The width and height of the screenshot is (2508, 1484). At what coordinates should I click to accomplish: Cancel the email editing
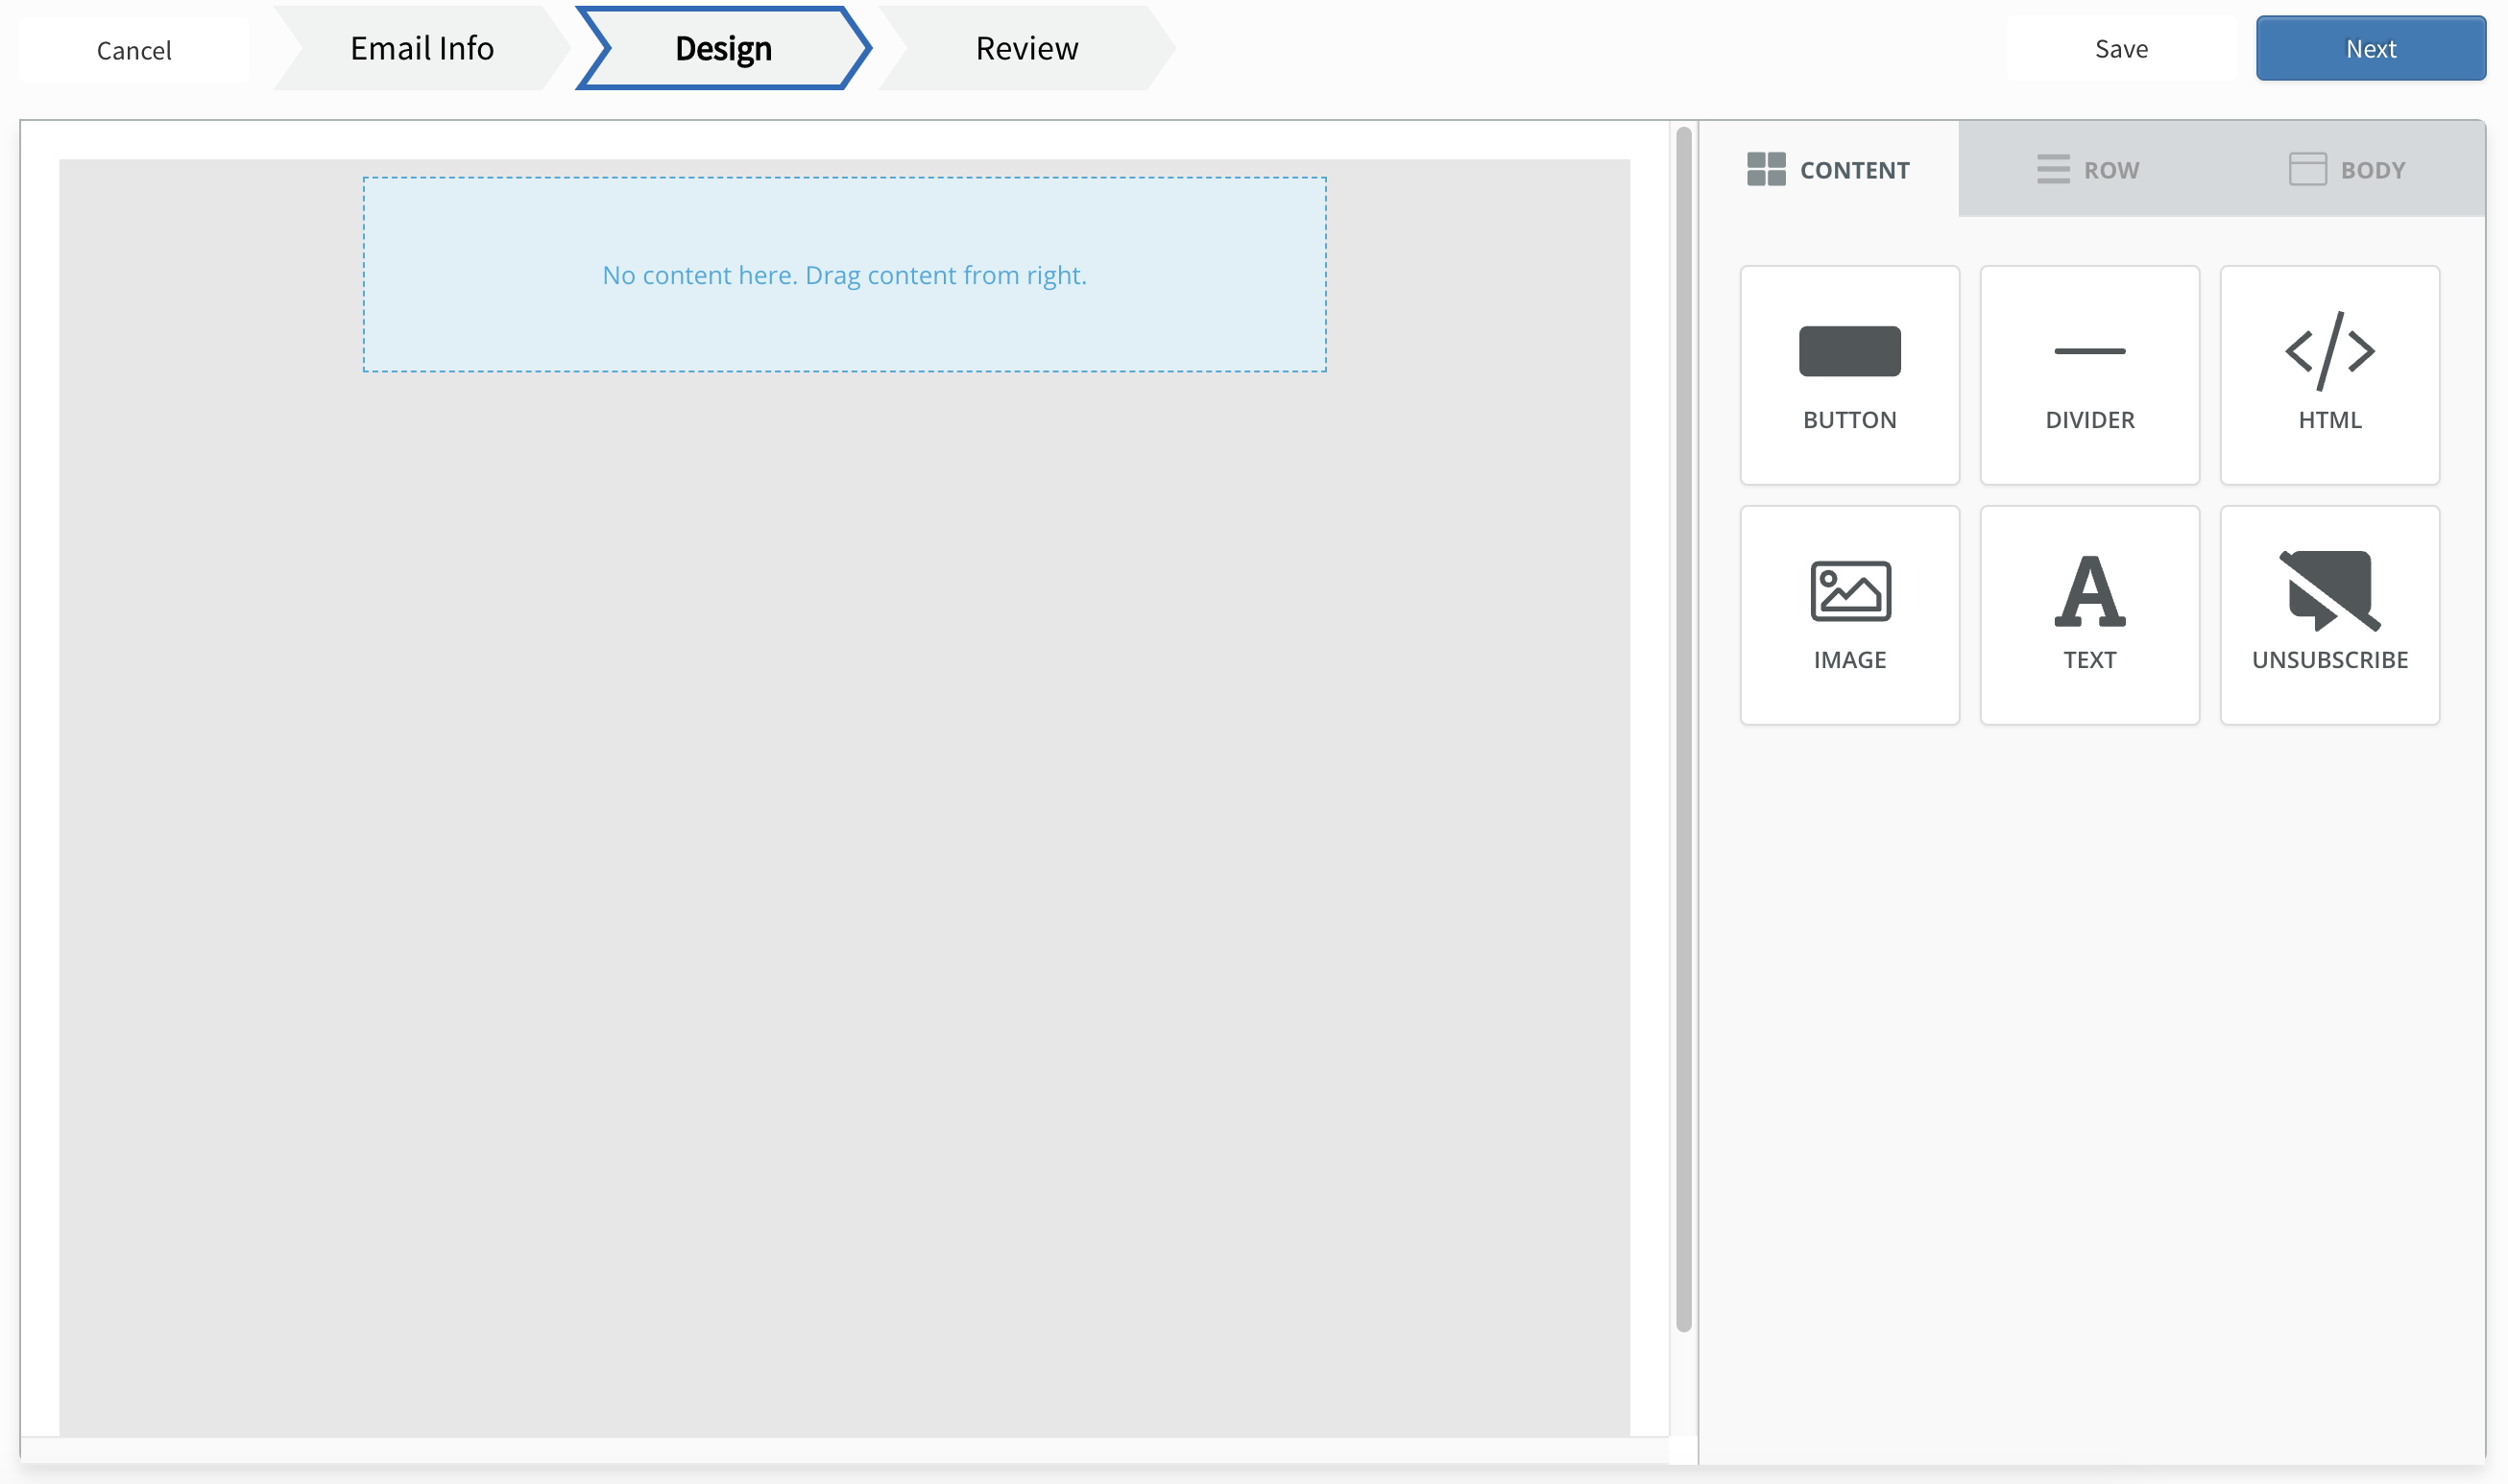133,49
